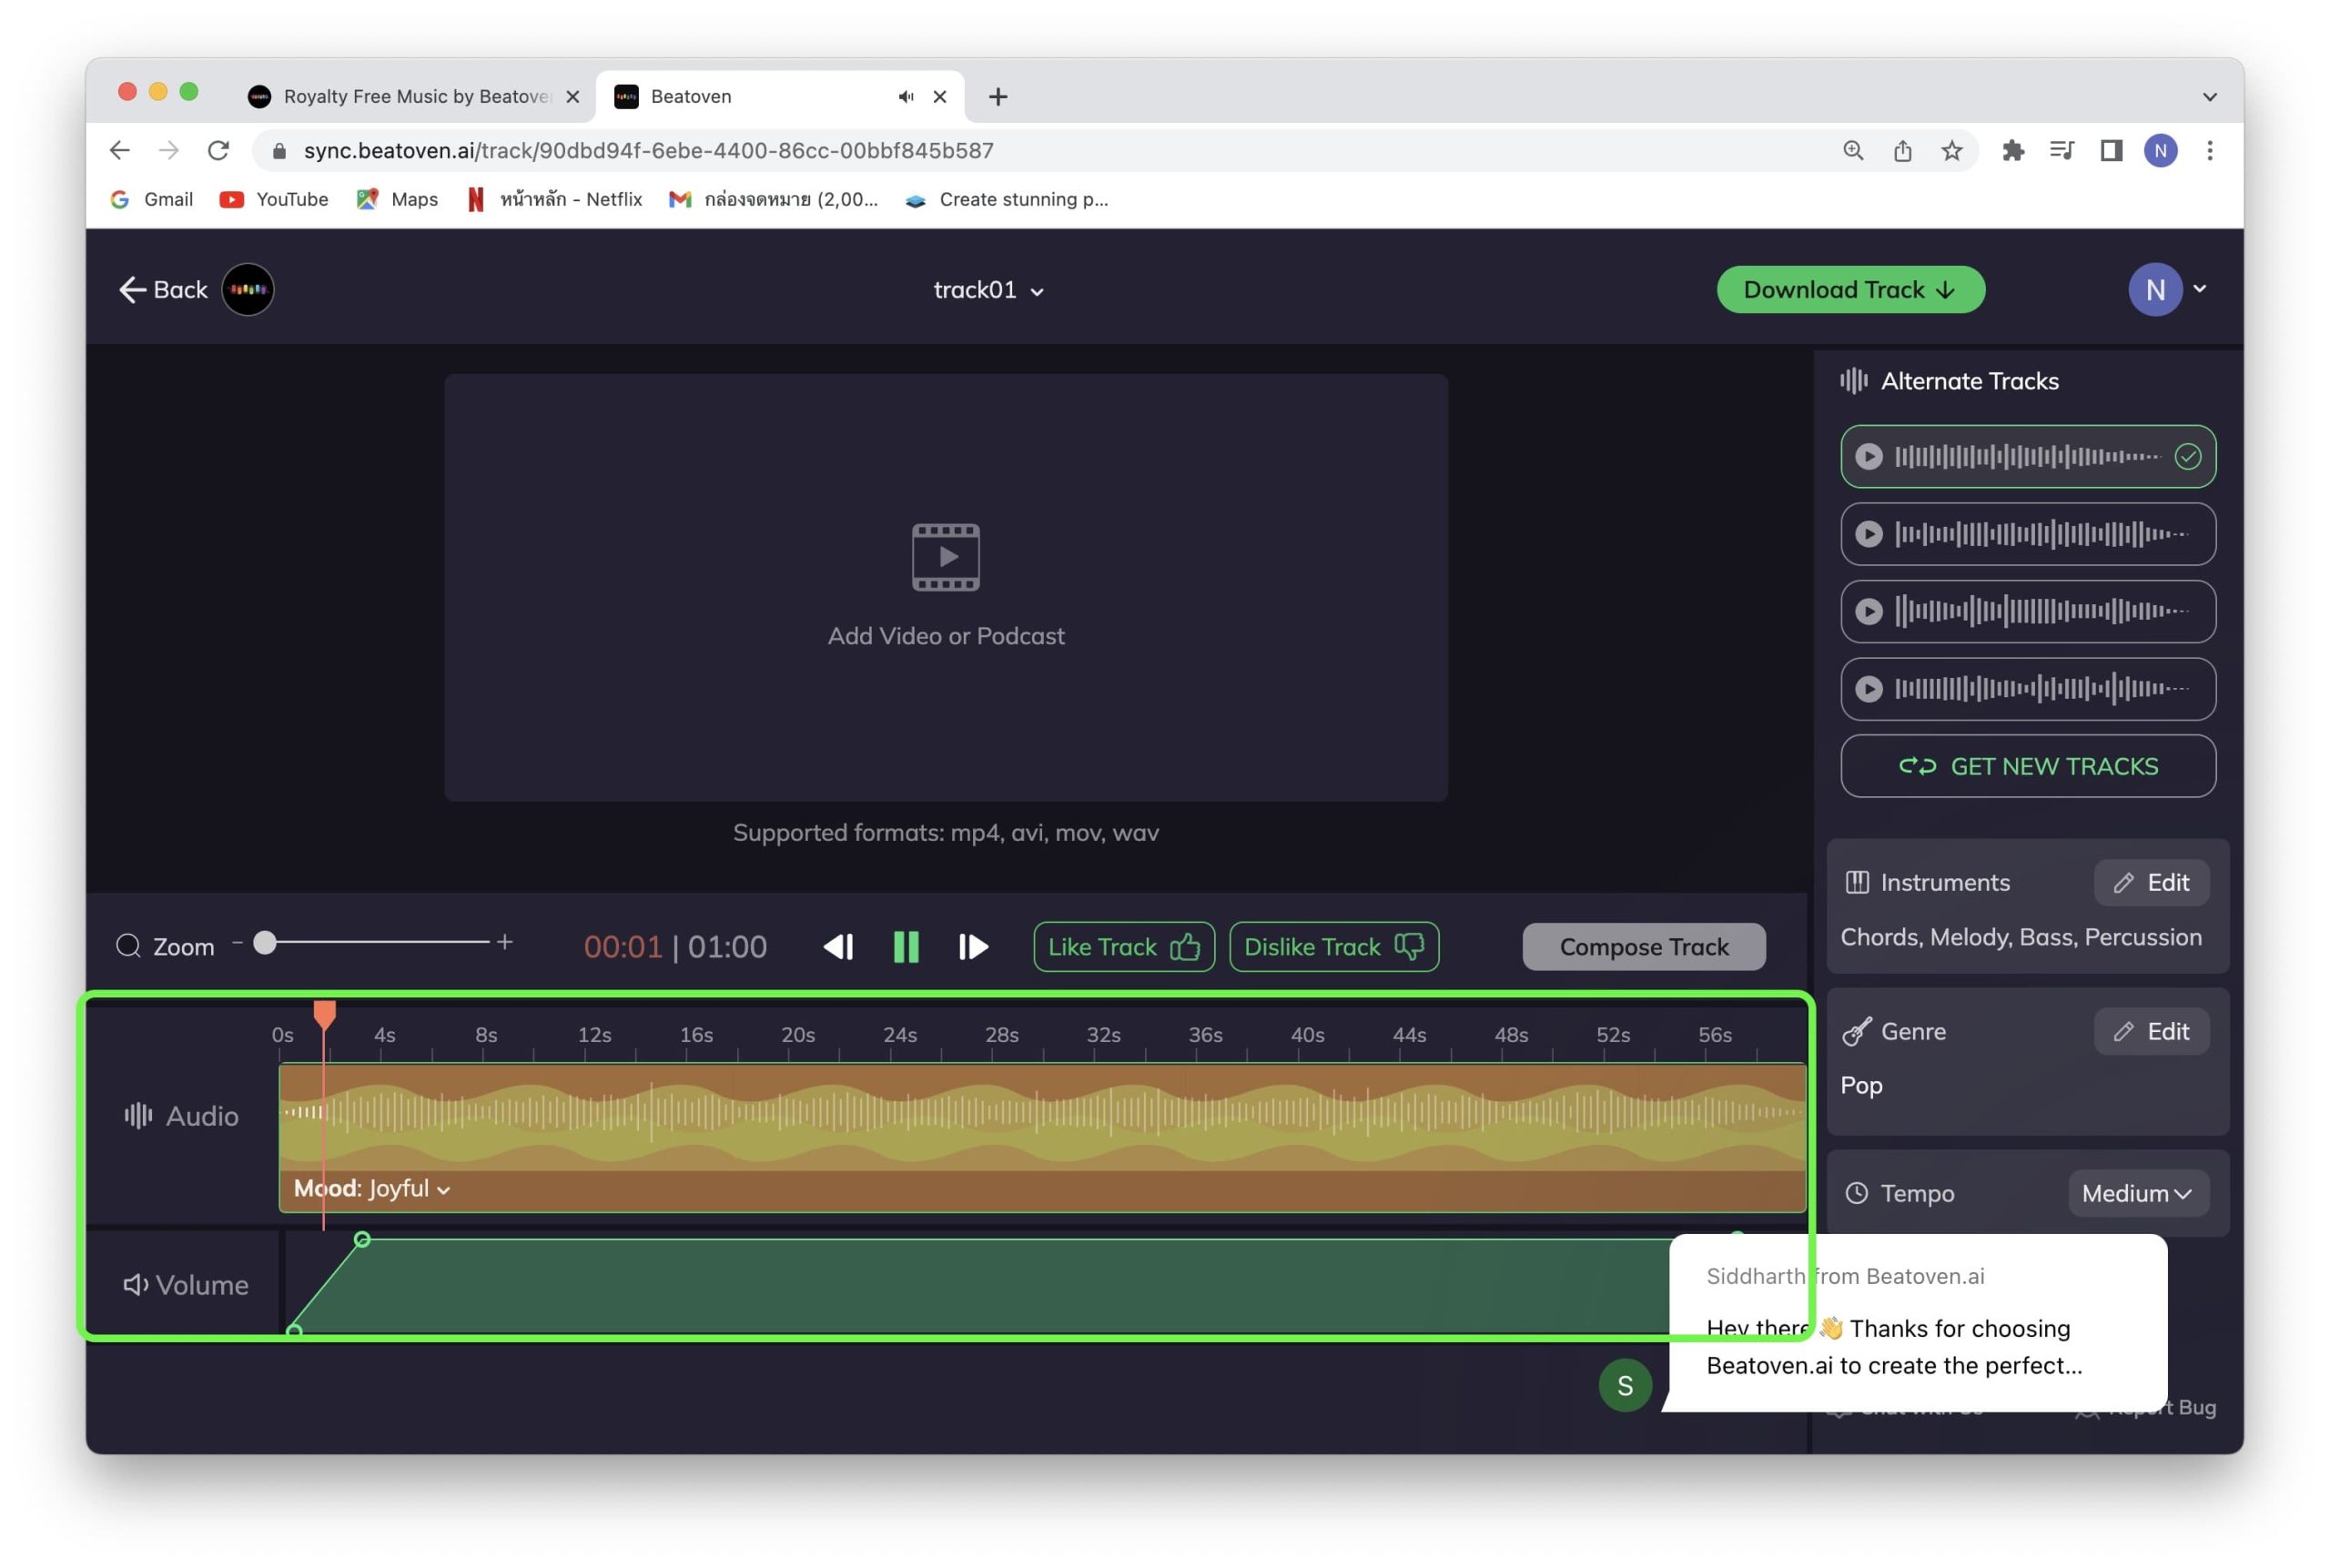Open the YouTube bookmark

[x=273, y=199]
